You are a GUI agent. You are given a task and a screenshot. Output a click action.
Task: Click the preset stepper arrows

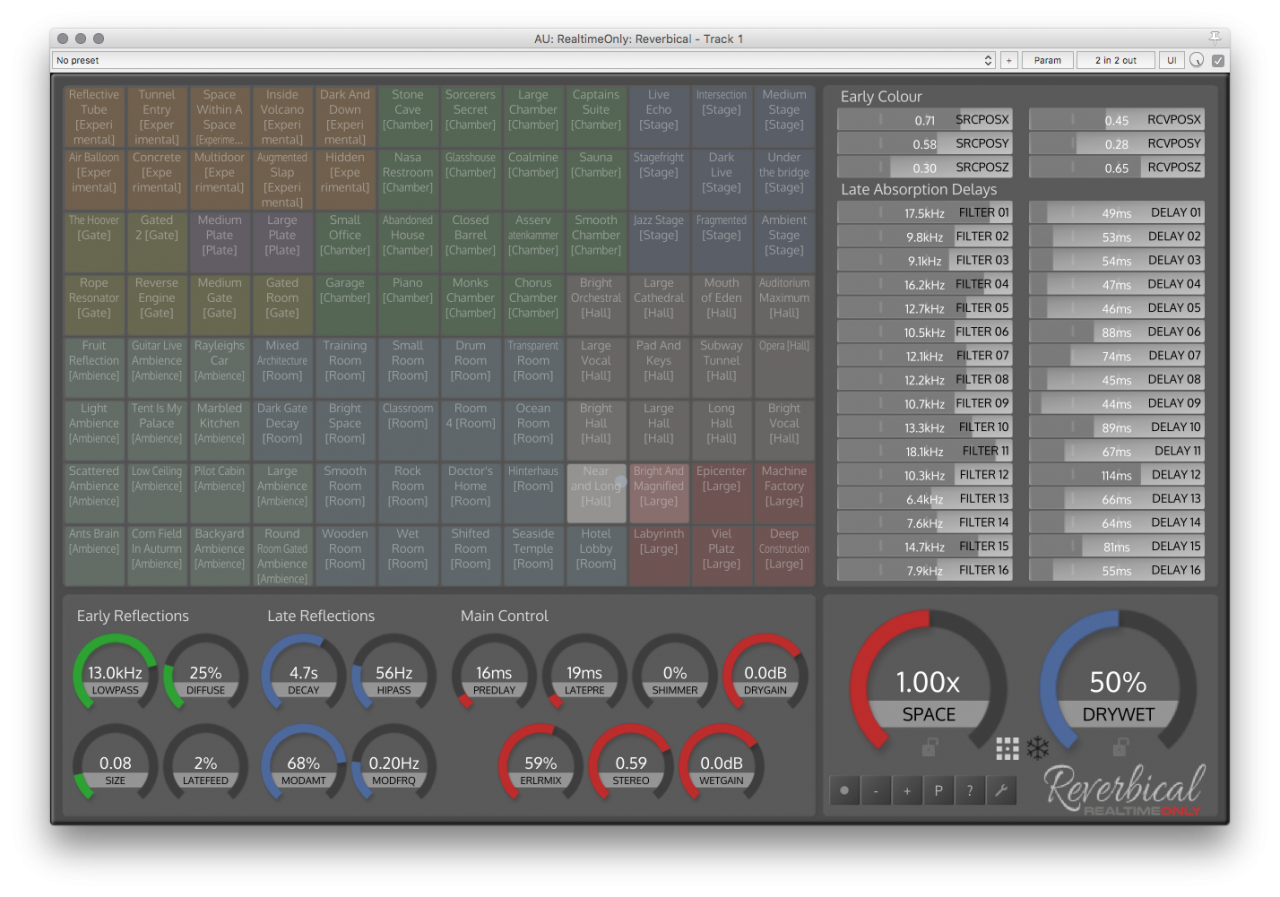pos(989,61)
